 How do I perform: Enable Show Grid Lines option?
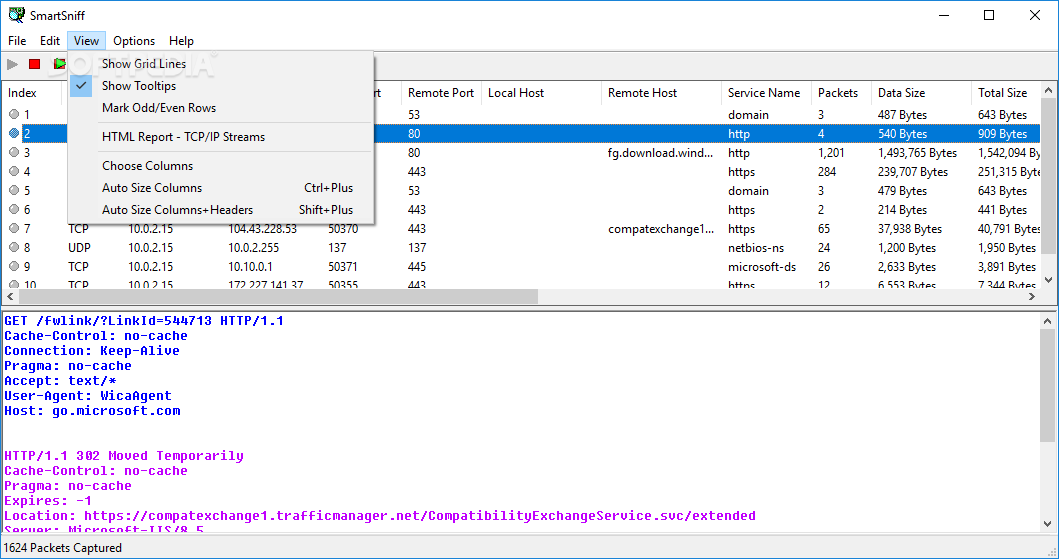tap(221, 63)
